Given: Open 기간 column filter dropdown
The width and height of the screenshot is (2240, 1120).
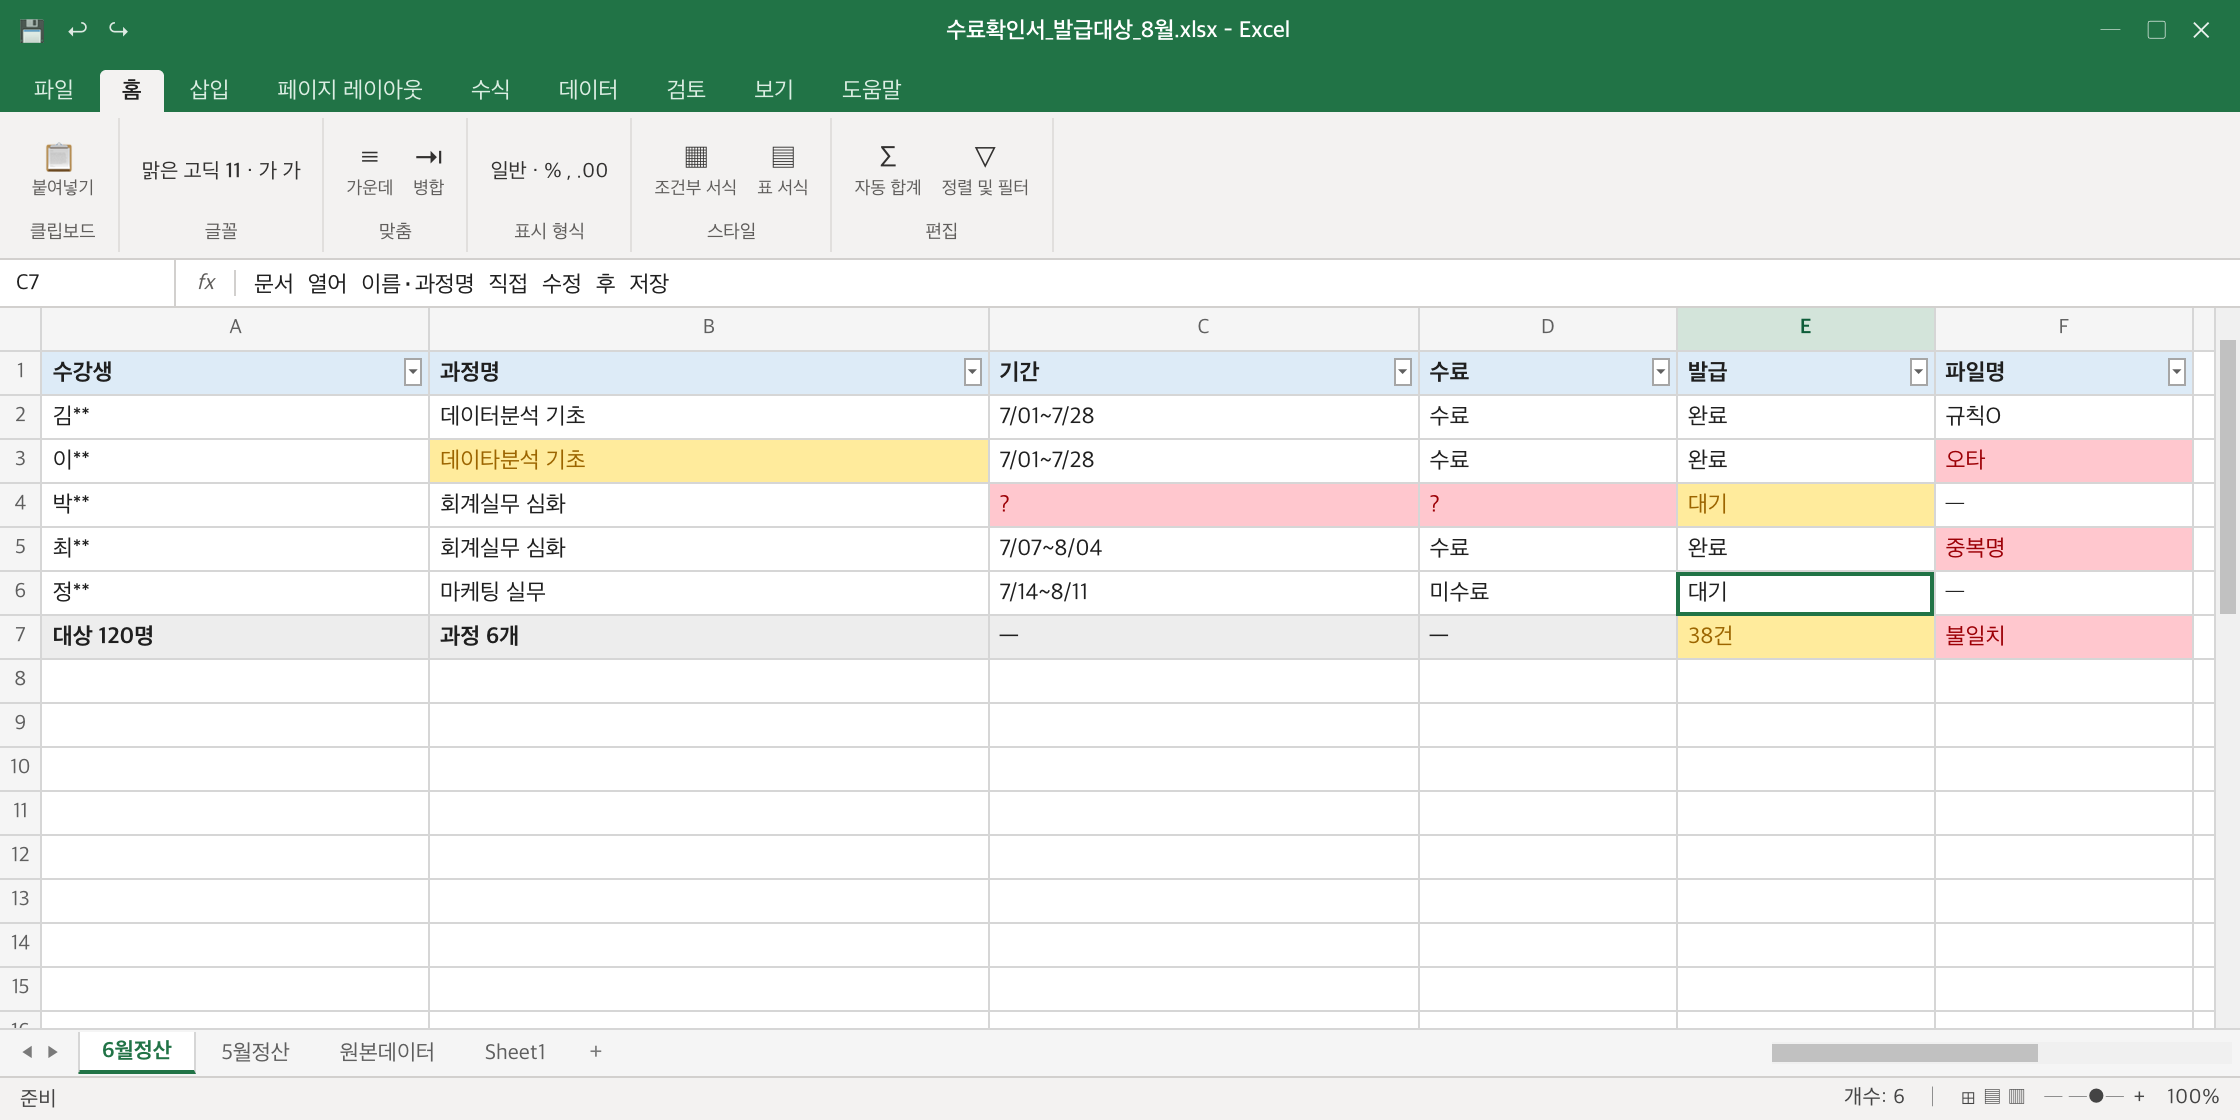Looking at the screenshot, I should pyautogui.click(x=1402, y=373).
